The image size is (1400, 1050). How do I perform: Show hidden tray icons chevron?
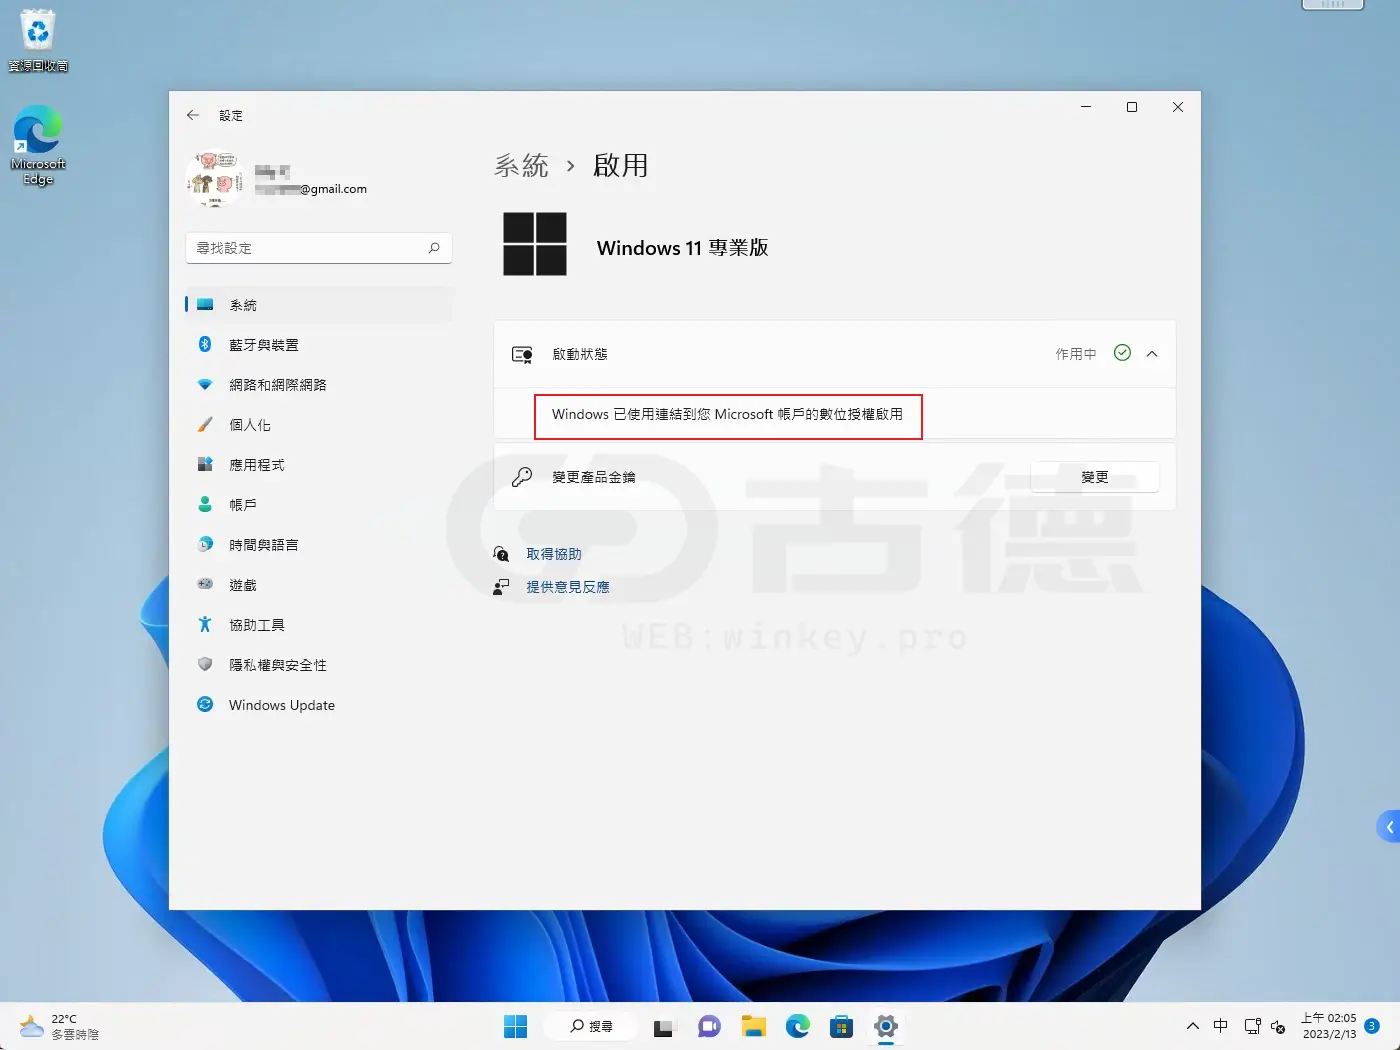(x=1193, y=1026)
